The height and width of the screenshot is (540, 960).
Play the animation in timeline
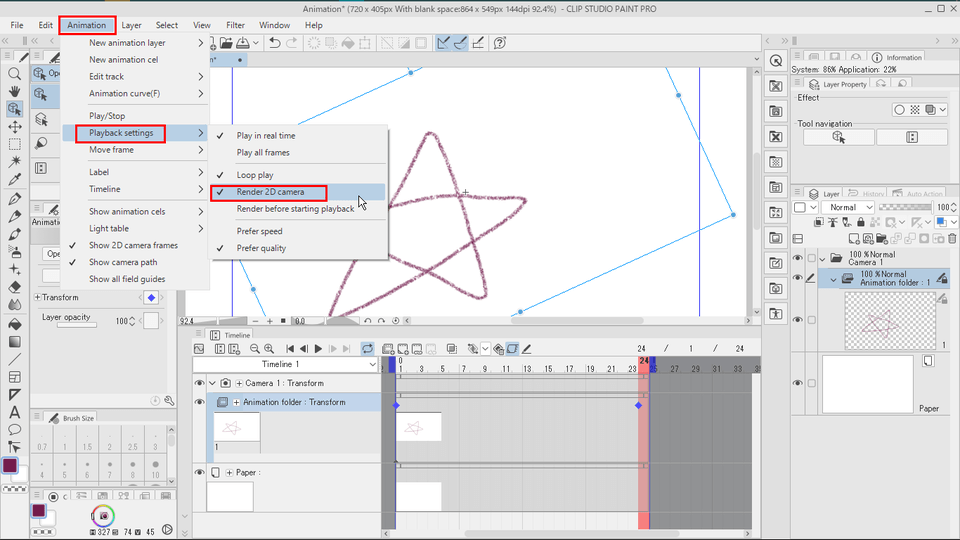click(318, 349)
